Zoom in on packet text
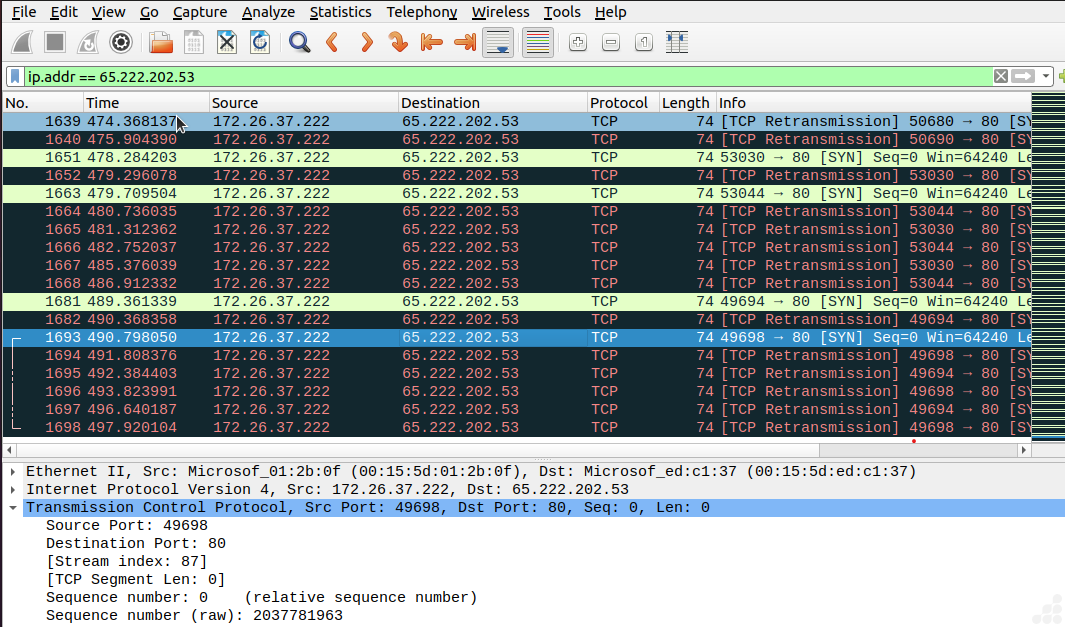Image resolution: width=1065 pixels, height=627 pixels. coord(577,42)
